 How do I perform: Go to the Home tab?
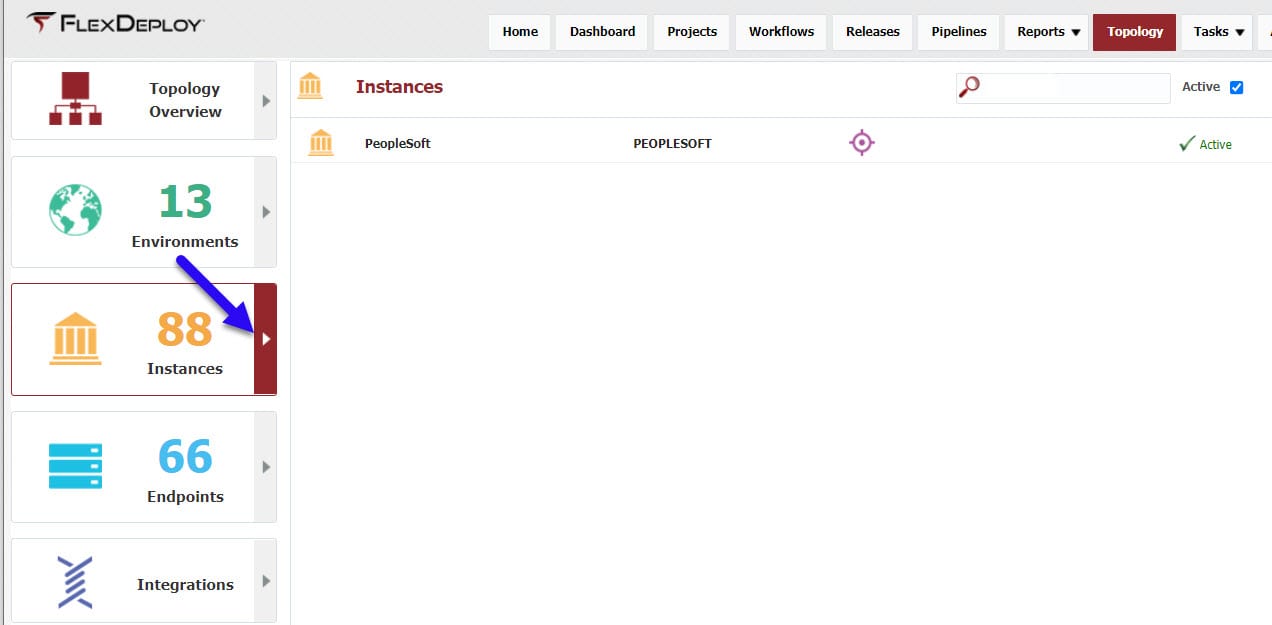click(x=520, y=32)
